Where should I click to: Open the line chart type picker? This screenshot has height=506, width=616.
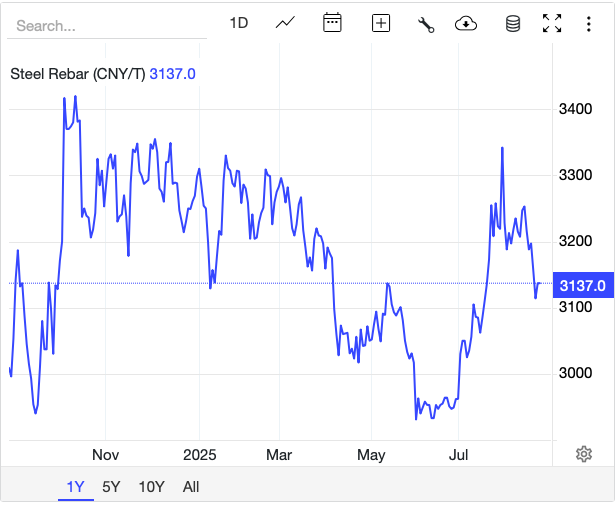pos(285,23)
